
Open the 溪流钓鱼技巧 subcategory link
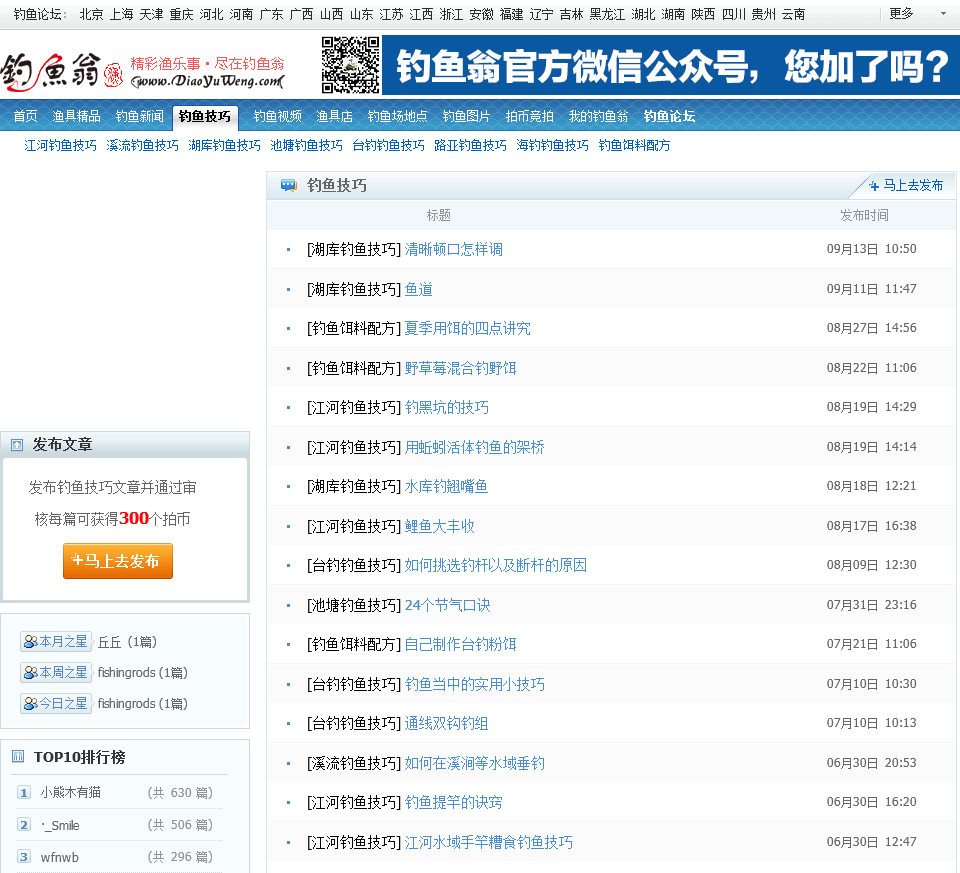[x=143, y=146]
